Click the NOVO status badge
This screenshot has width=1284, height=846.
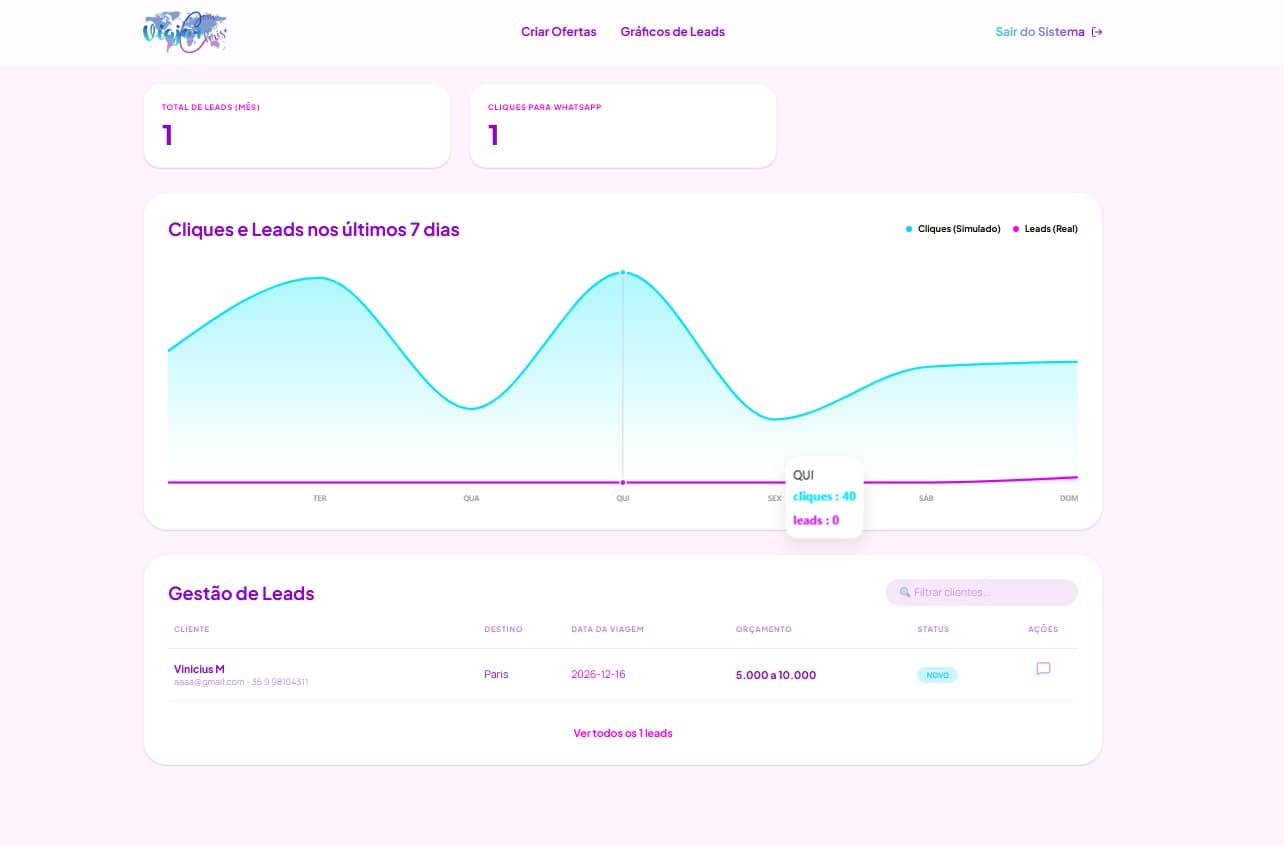[937, 675]
